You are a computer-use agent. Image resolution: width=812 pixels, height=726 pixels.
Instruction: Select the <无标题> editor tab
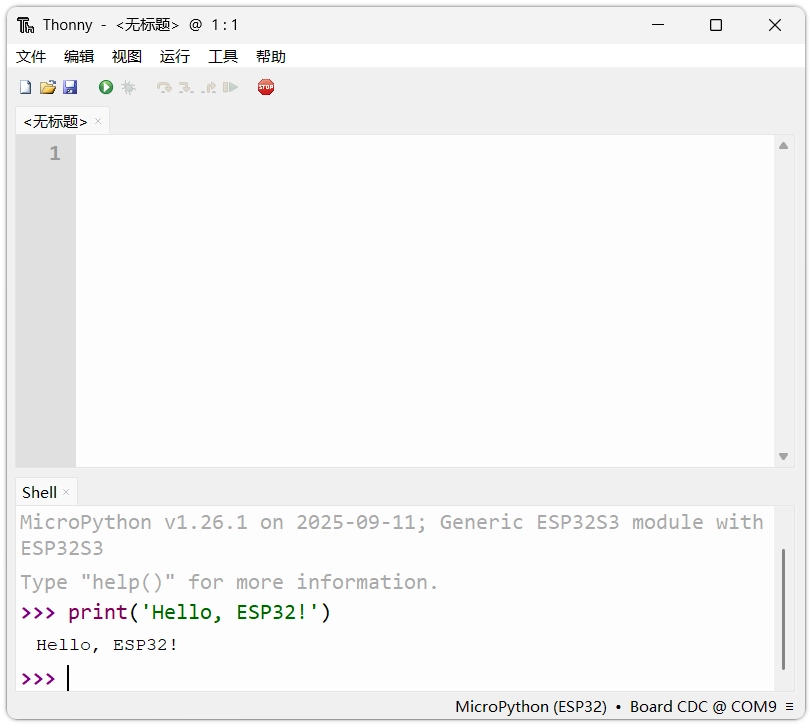click(x=55, y=122)
